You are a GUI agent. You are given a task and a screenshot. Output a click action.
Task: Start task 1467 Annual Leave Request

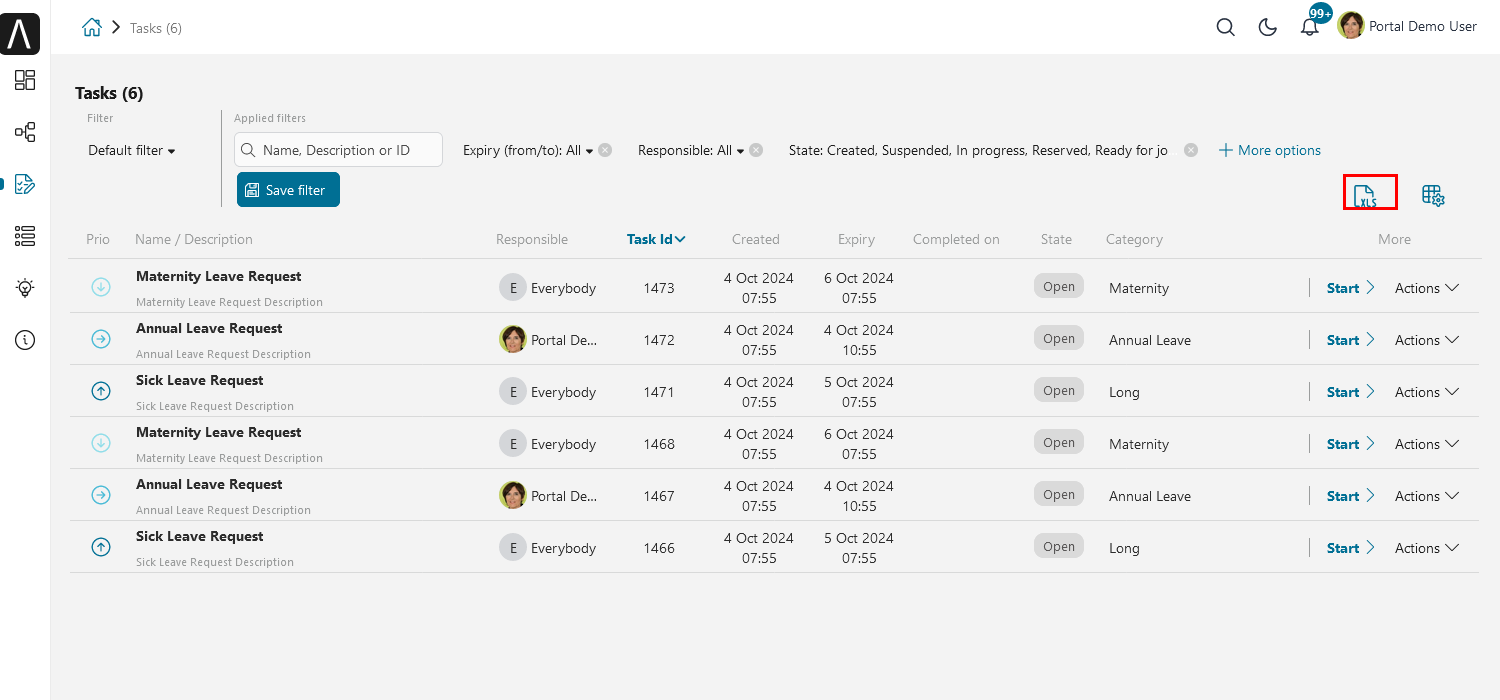pyautogui.click(x=1351, y=496)
